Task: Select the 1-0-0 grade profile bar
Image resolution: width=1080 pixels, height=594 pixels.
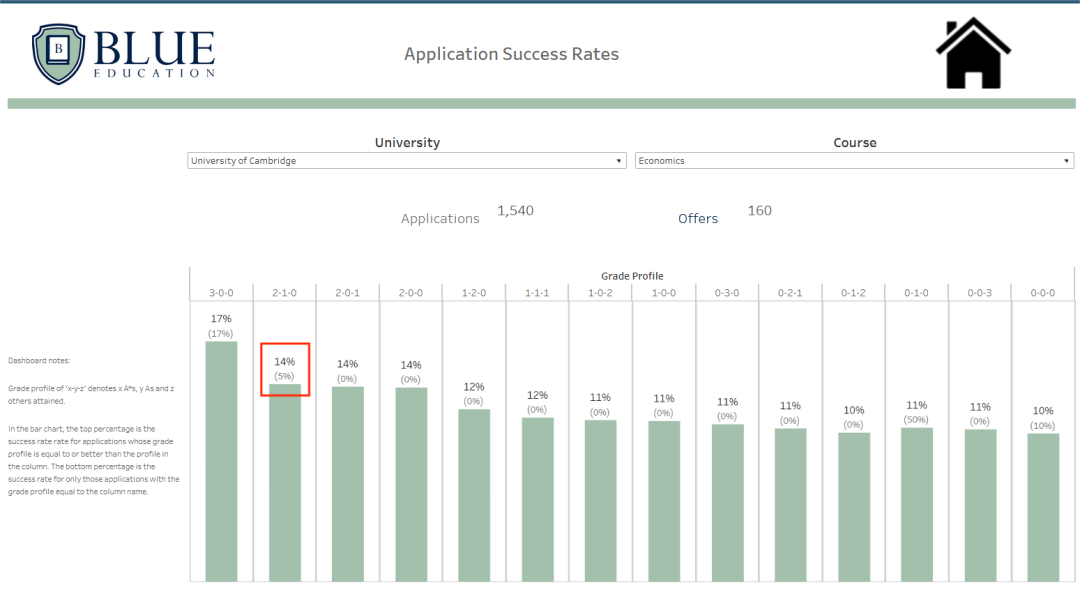Action: point(664,502)
